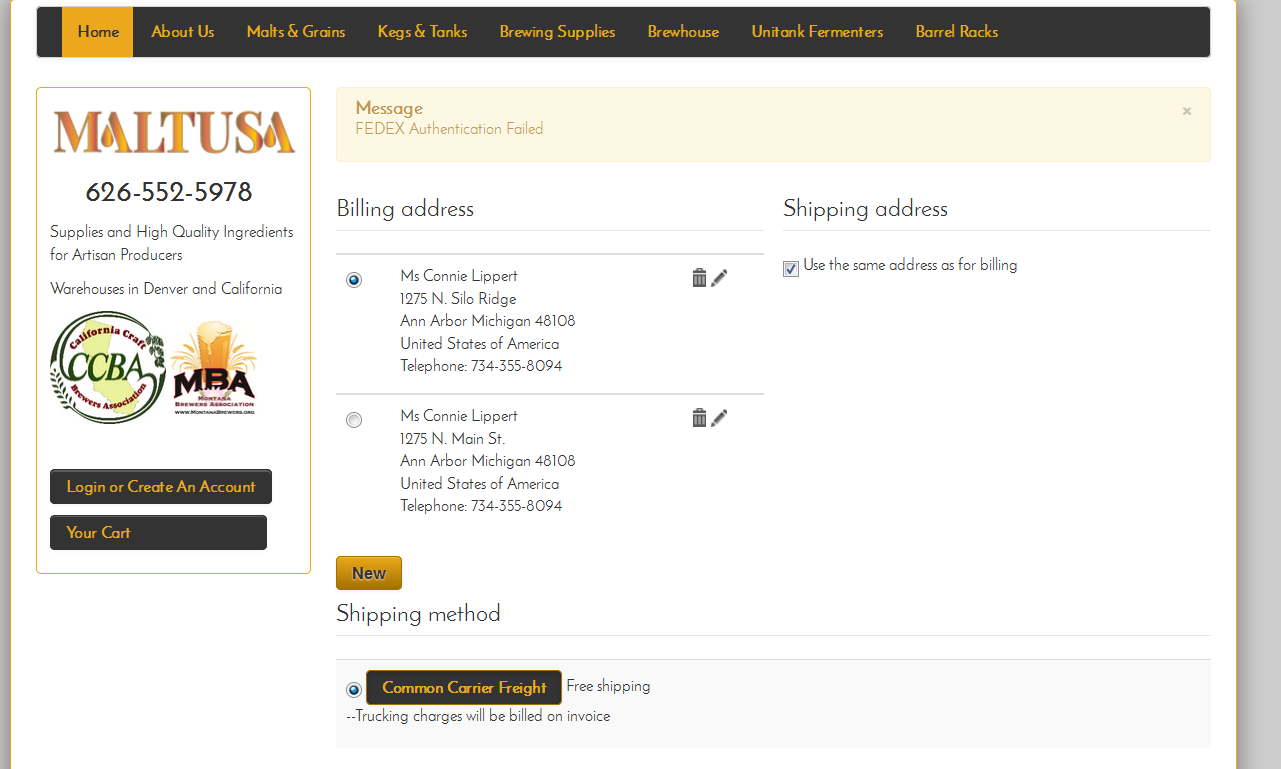1281x769 pixels.
Task: Click the Billing address heading
Action: point(405,209)
